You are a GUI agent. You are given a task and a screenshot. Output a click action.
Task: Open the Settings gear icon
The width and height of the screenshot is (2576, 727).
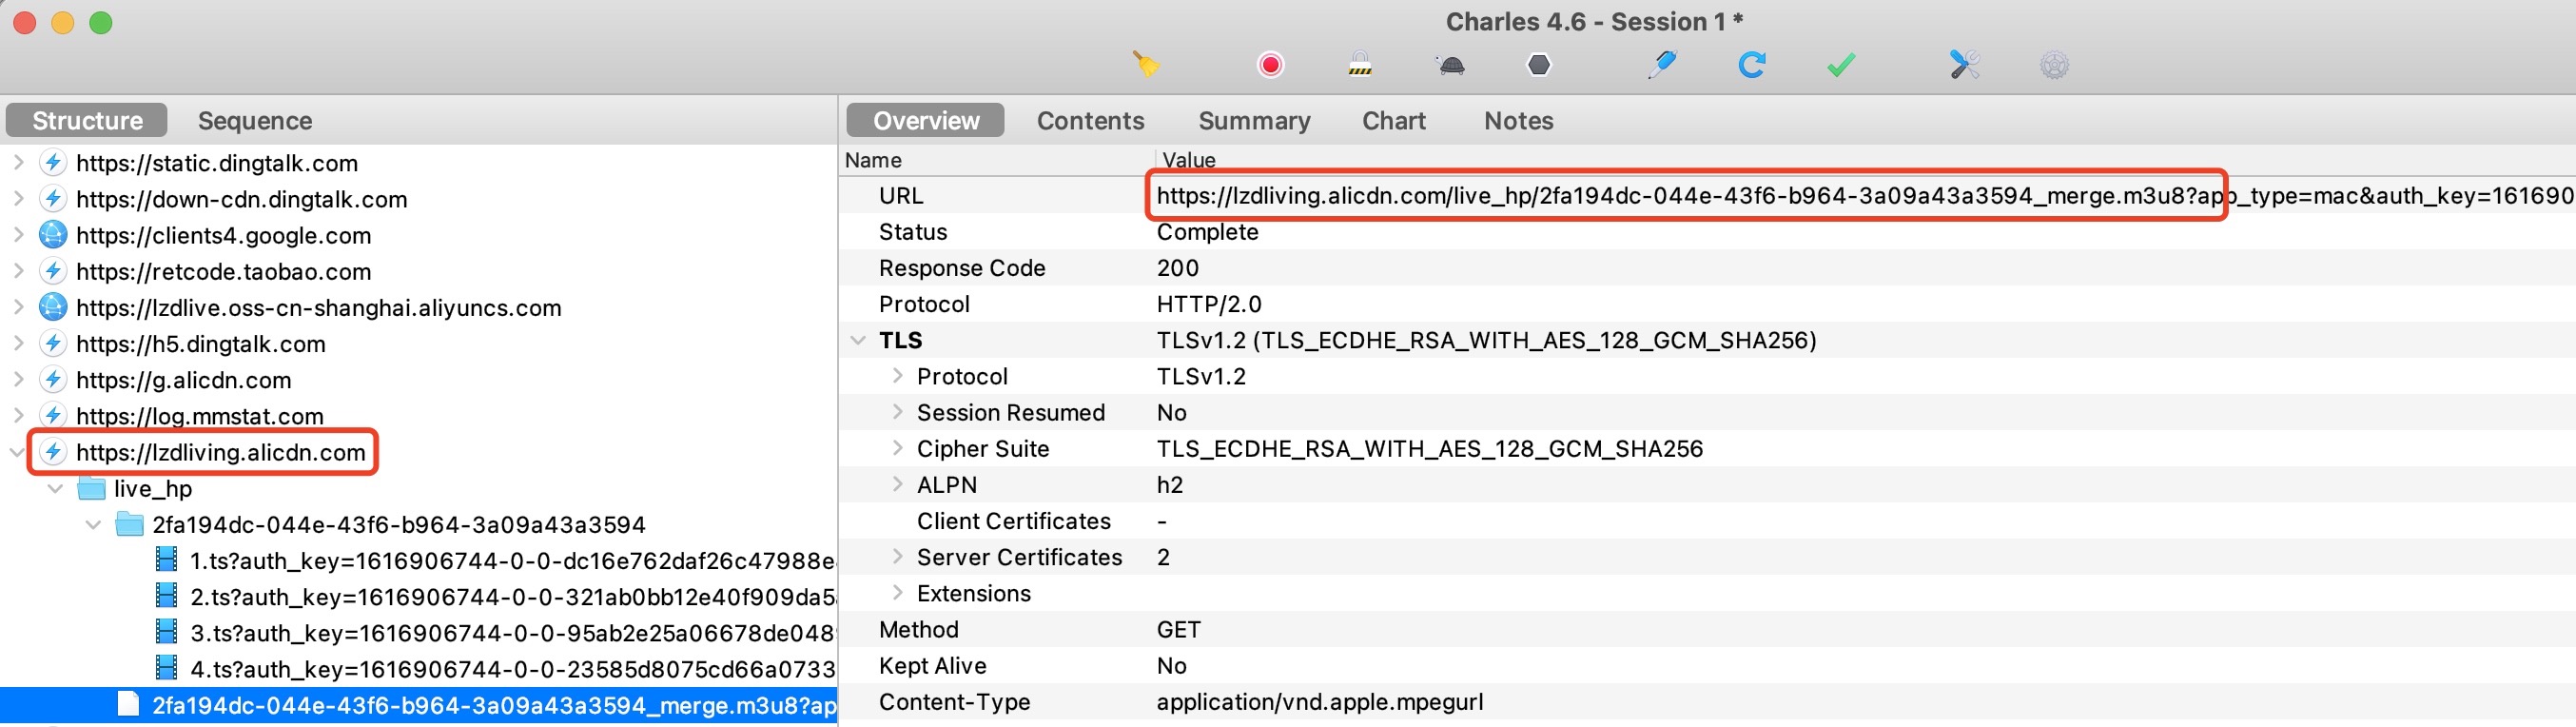click(x=2054, y=65)
